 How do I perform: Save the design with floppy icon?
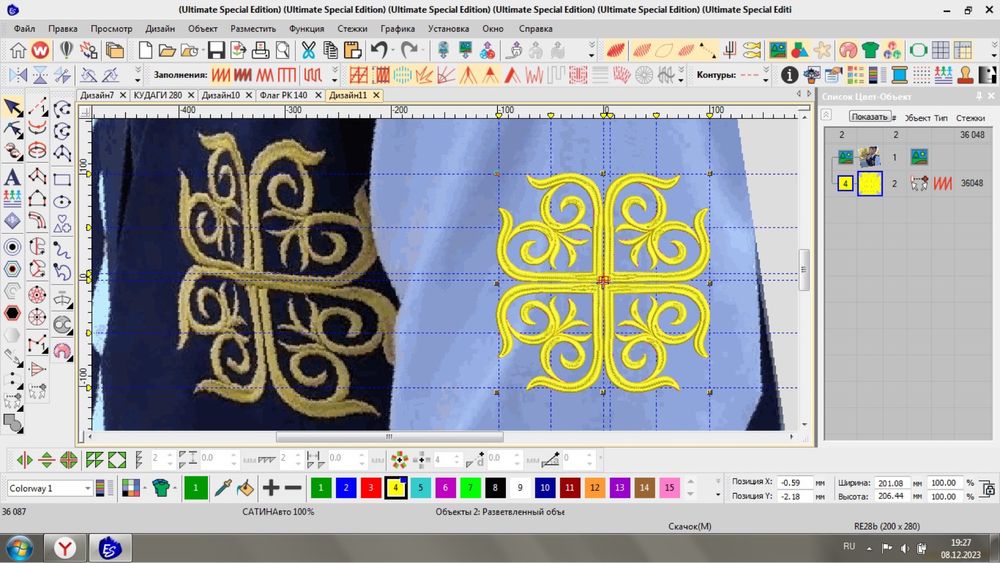pos(216,50)
